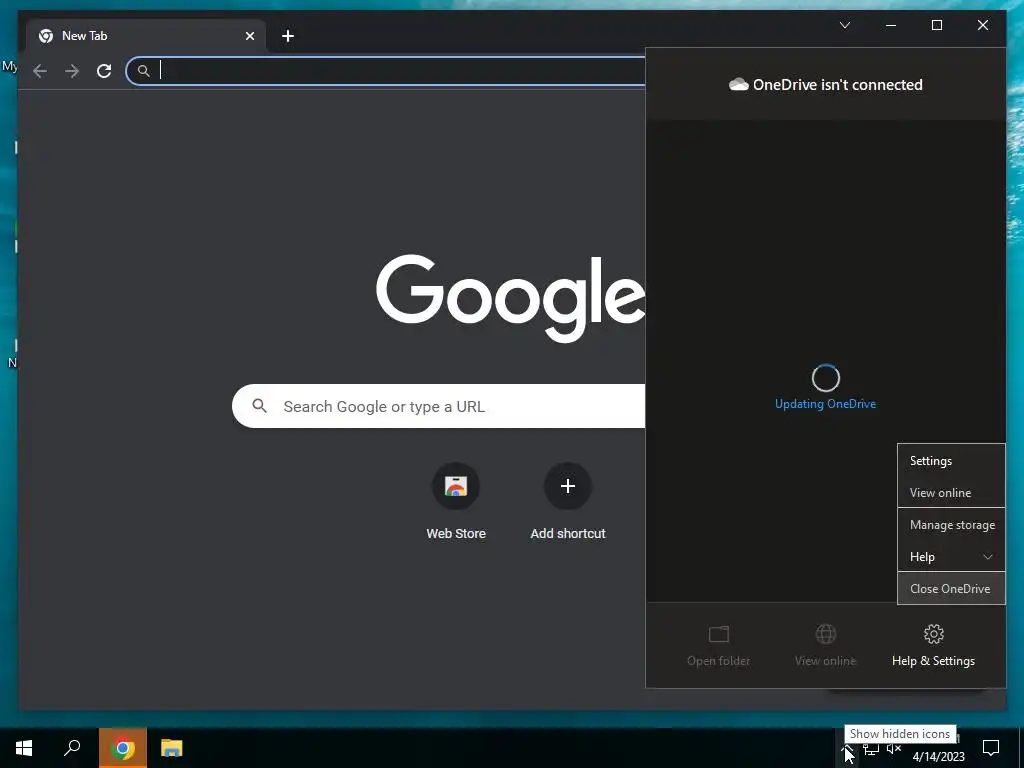Click the Chrome taskbar icon
The image size is (1024, 768).
coord(123,748)
